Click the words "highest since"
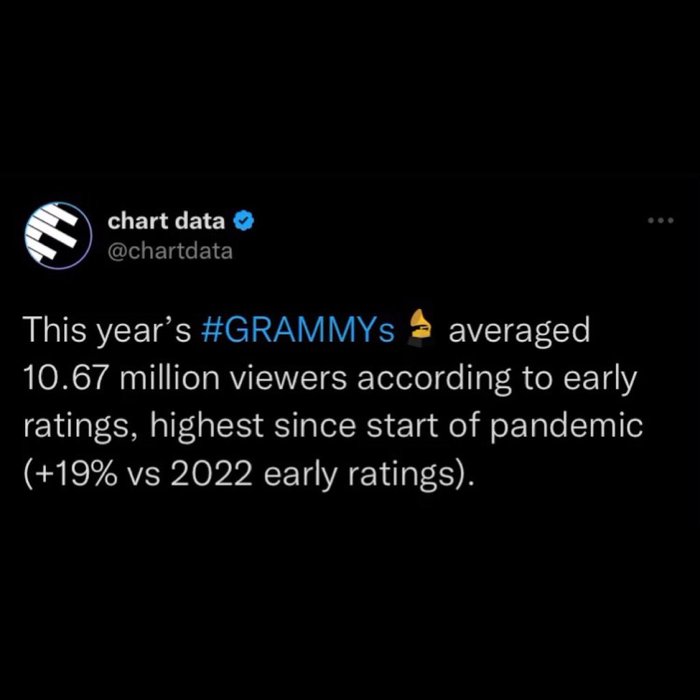Screen dimensions: 700x700 click(253, 426)
